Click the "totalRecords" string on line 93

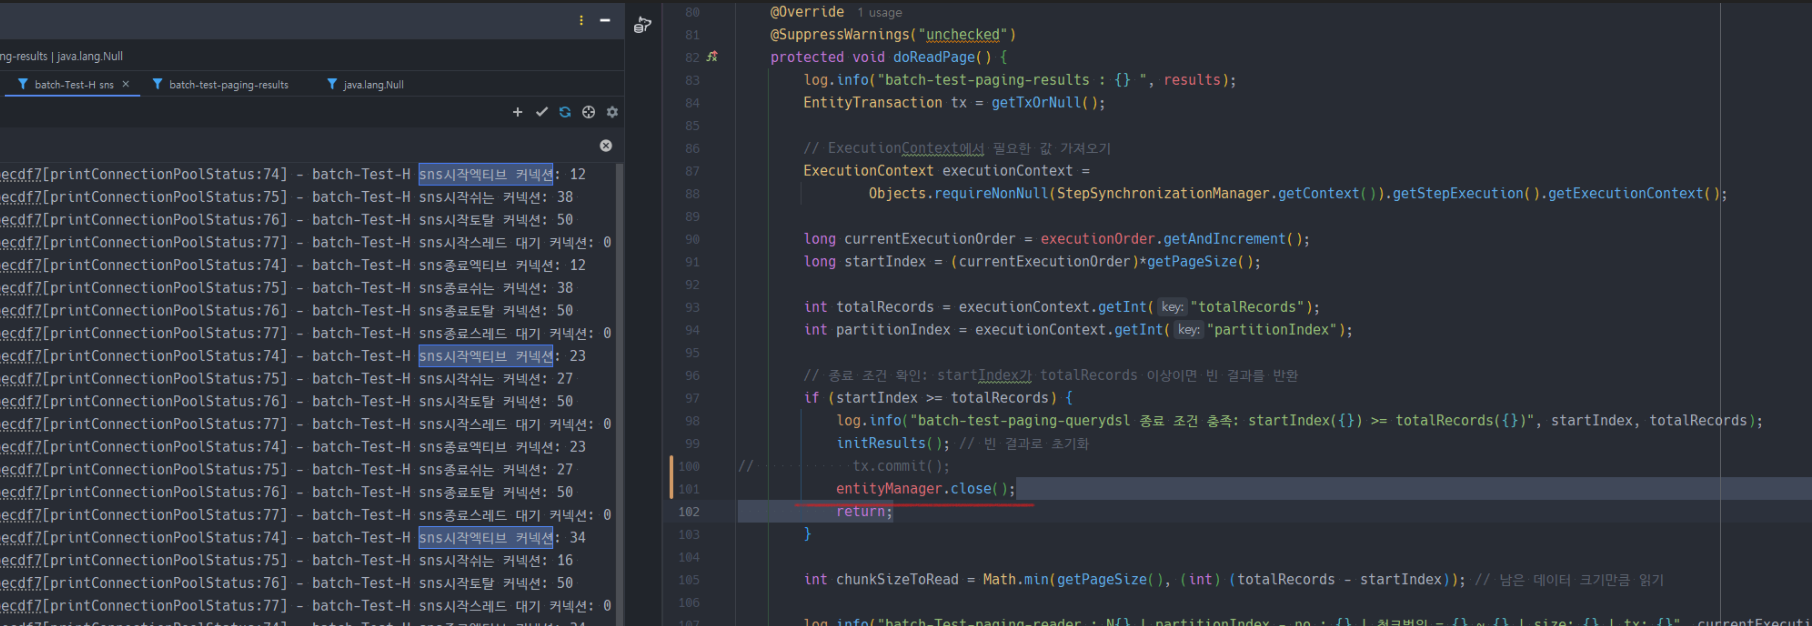pyautogui.click(x=1246, y=307)
